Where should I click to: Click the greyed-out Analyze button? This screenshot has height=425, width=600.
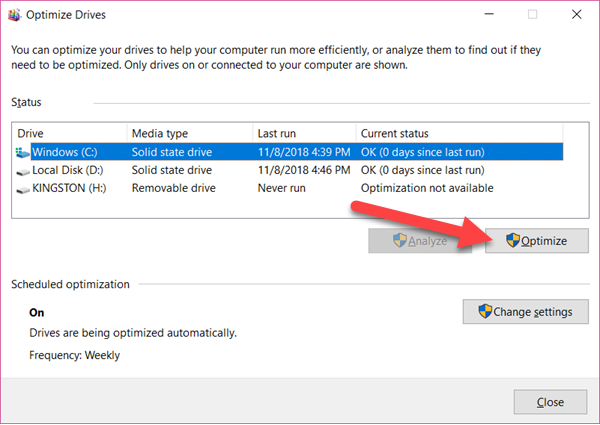click(420, 241)
